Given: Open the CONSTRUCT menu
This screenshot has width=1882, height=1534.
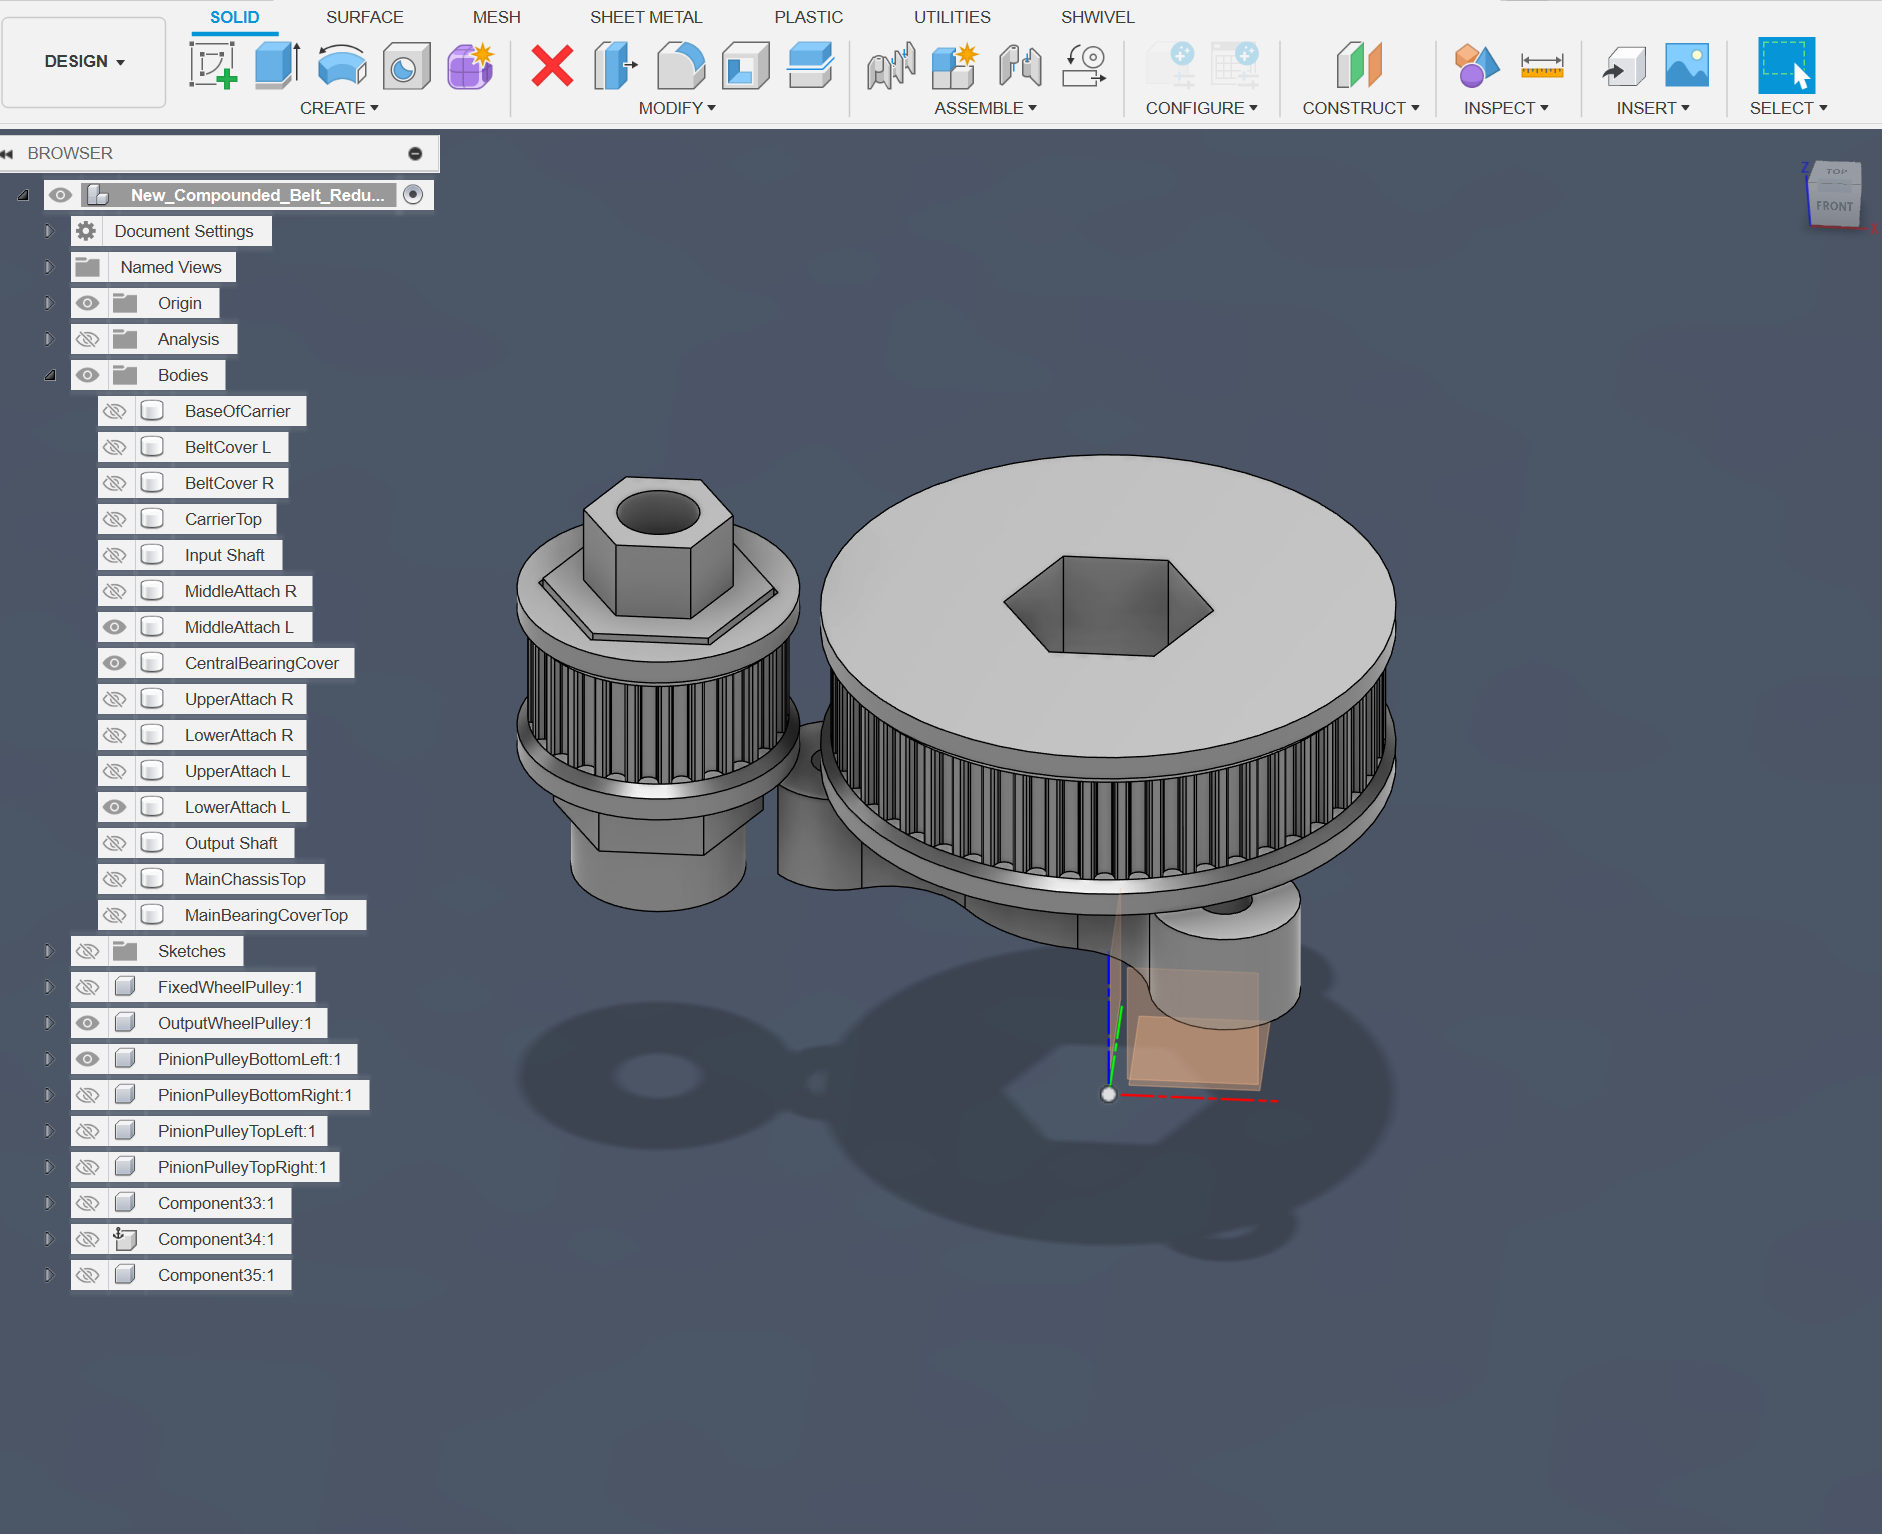Looking at the screenshot, I should pos(1360,108).
